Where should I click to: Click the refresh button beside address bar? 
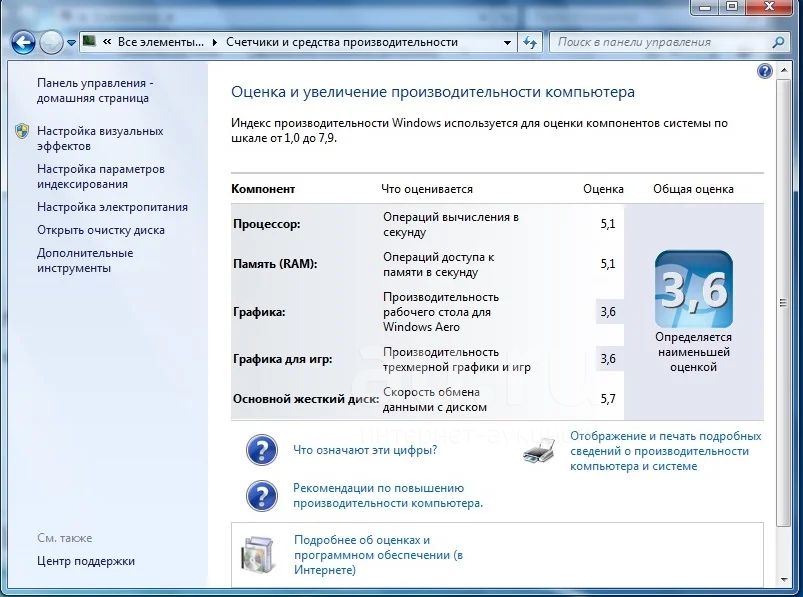pyautogui.click(x=530, y=42)
